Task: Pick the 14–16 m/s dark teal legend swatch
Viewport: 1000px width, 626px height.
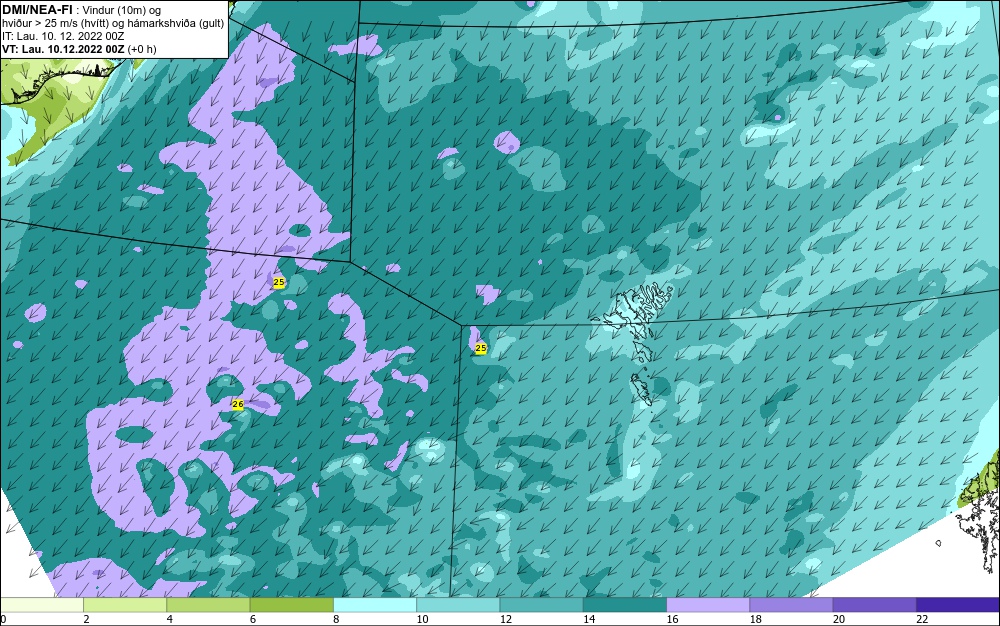Action: (x=625, y=605)
